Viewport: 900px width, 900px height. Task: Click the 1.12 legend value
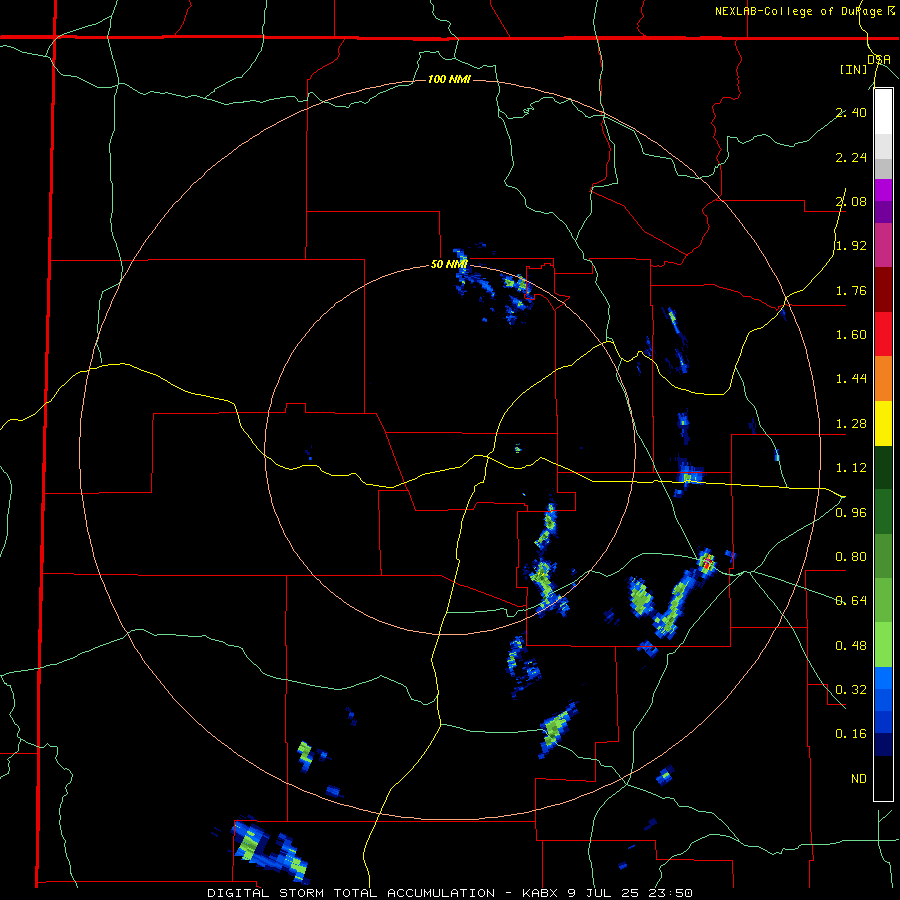[x=851, y=468]
